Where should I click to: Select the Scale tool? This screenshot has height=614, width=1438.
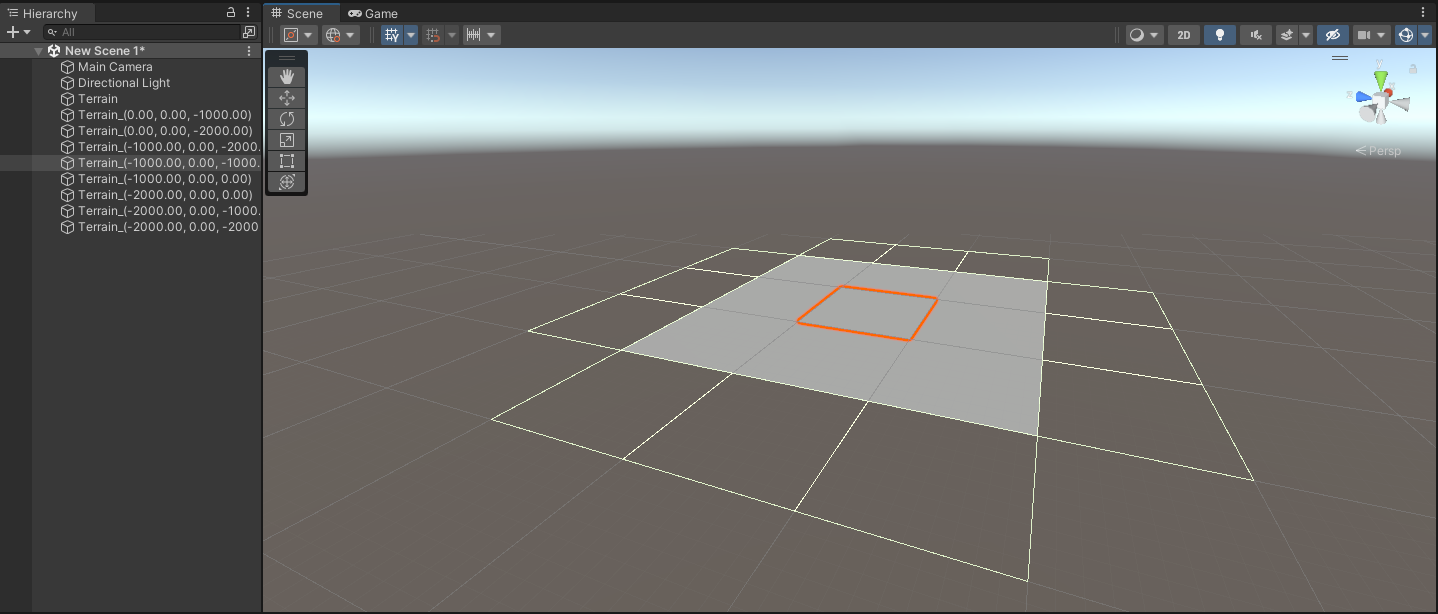pyautogui.click(x=287, y=140)
